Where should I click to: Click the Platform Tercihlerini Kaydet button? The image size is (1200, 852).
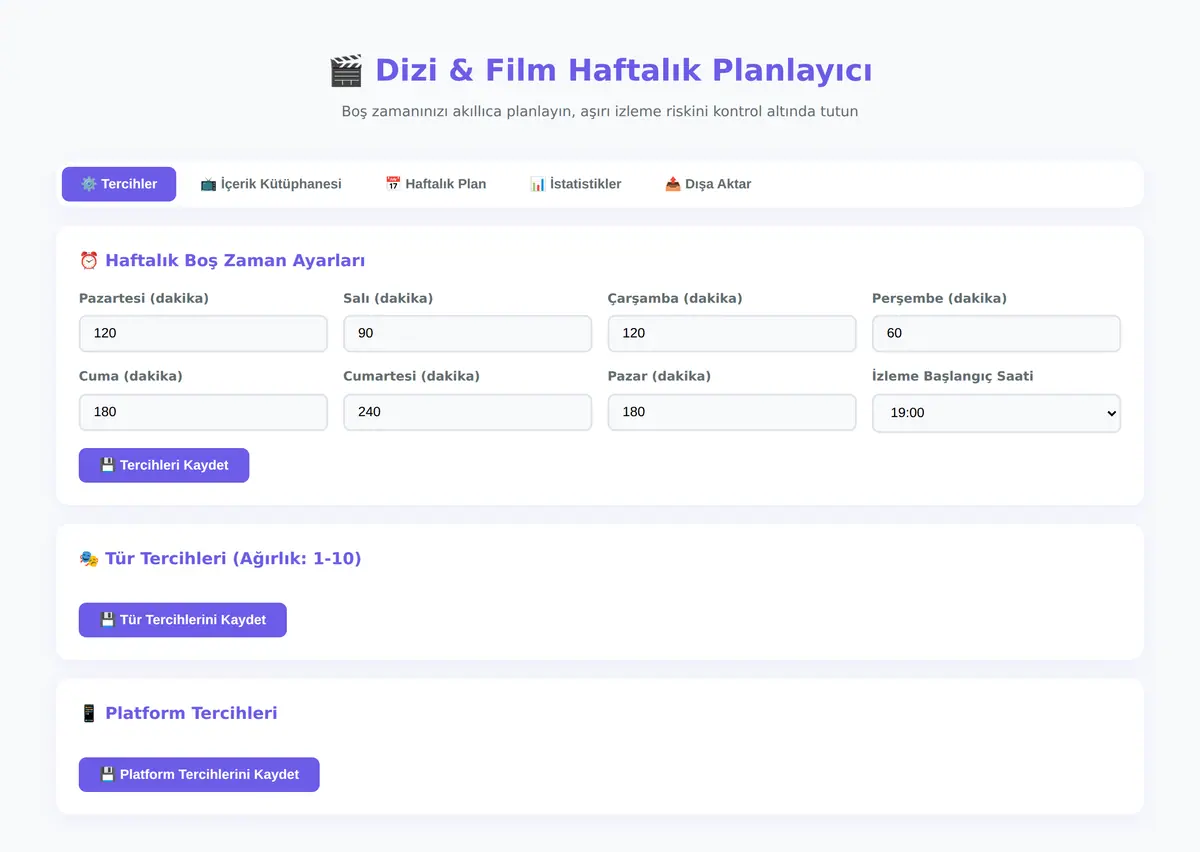tap(199, 774)
